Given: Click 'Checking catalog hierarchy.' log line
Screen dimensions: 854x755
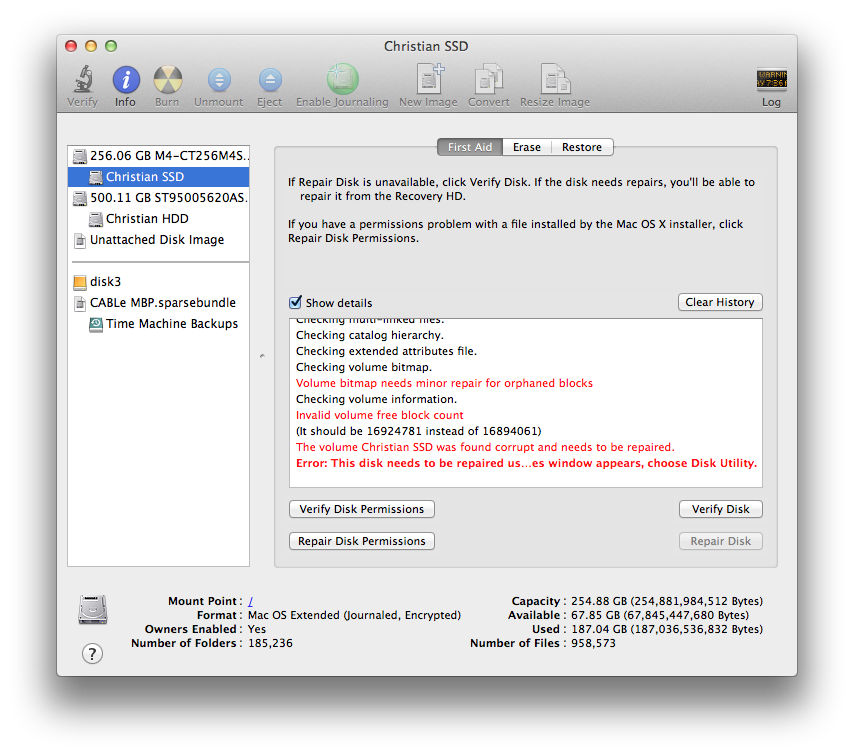Looking at the screenshot, I should 370,335.
